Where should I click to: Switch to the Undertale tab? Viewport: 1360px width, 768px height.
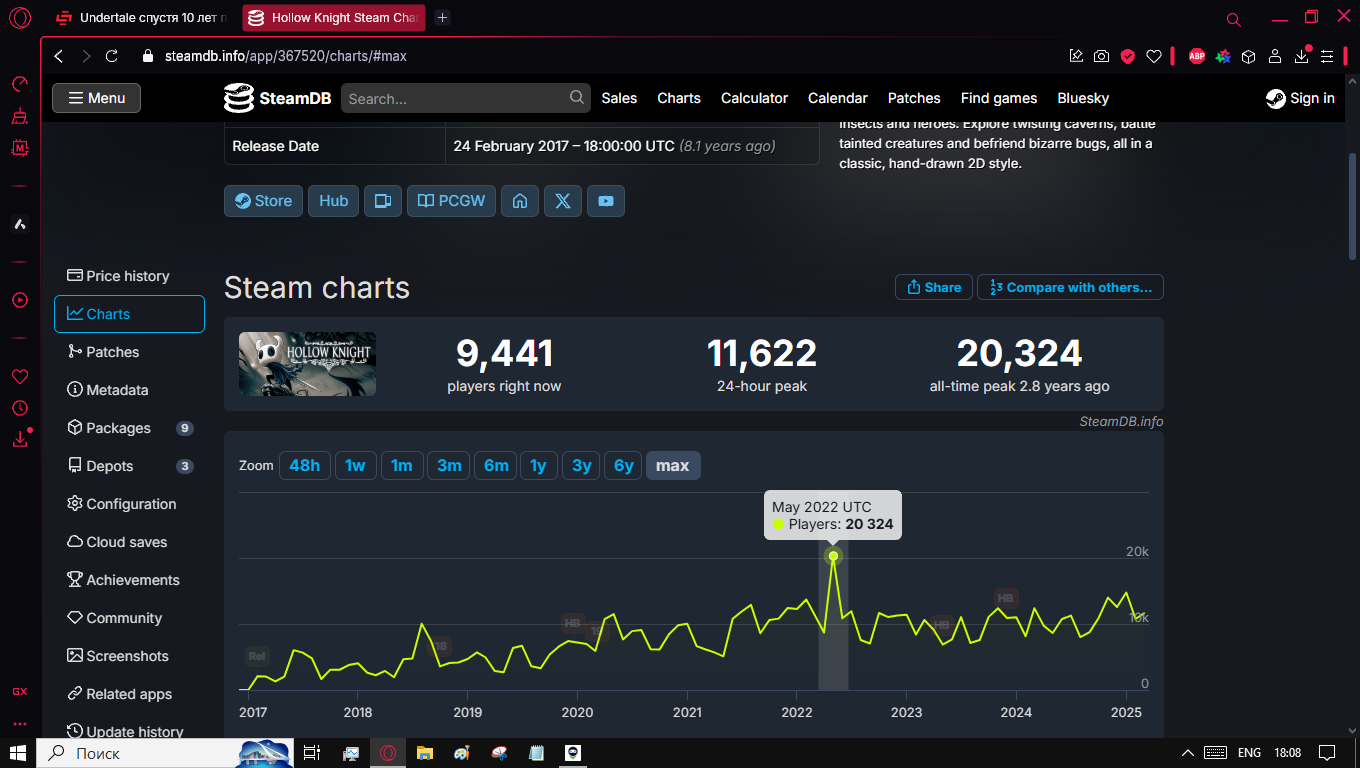pyautogui.click(x=141, y=18)
